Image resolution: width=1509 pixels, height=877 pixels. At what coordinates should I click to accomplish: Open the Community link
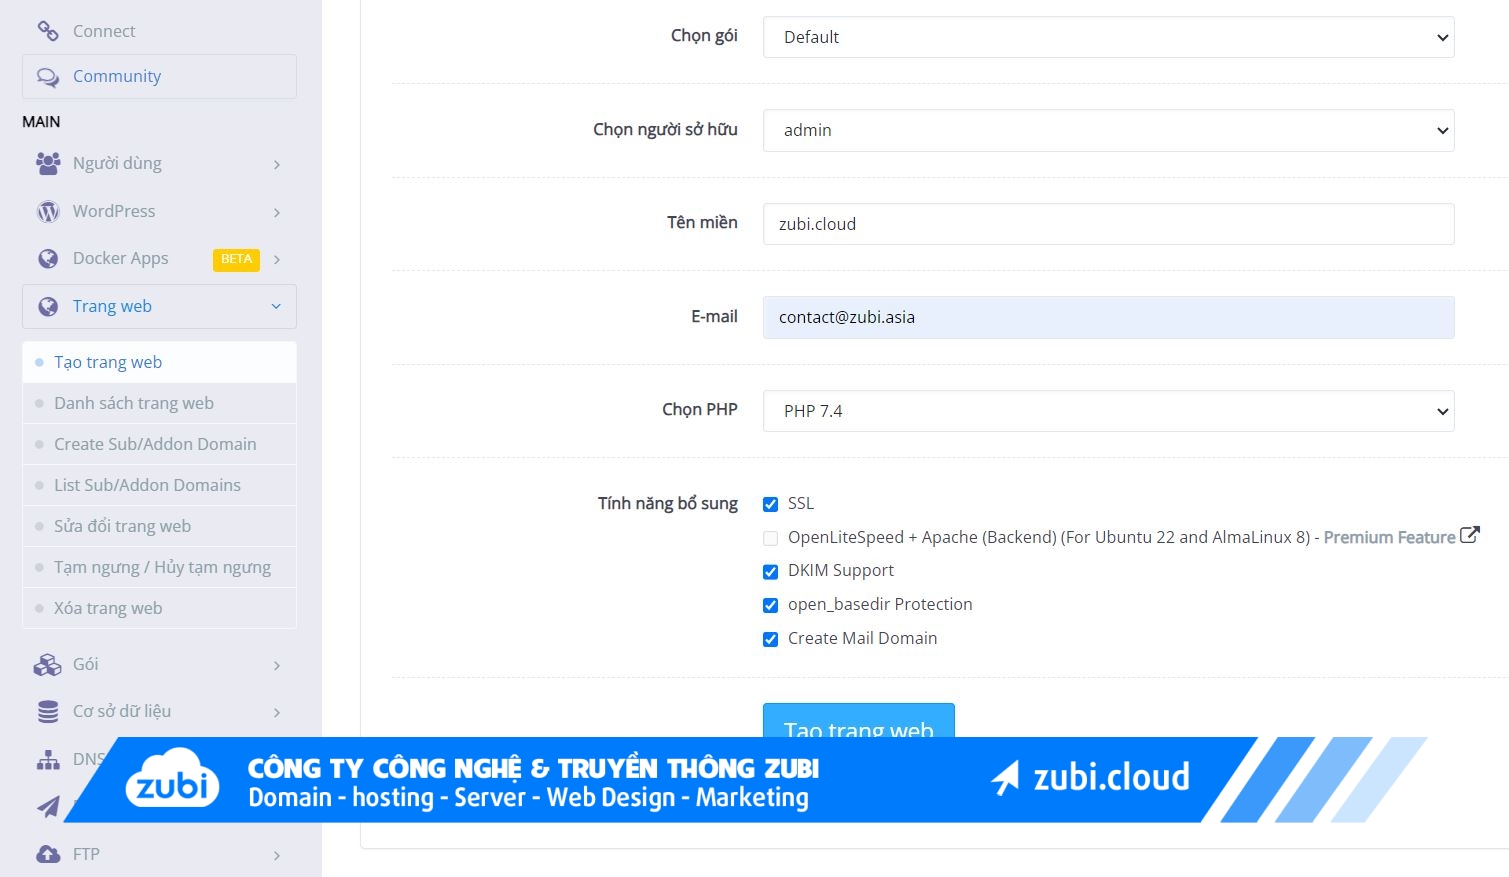click(159, 76)
